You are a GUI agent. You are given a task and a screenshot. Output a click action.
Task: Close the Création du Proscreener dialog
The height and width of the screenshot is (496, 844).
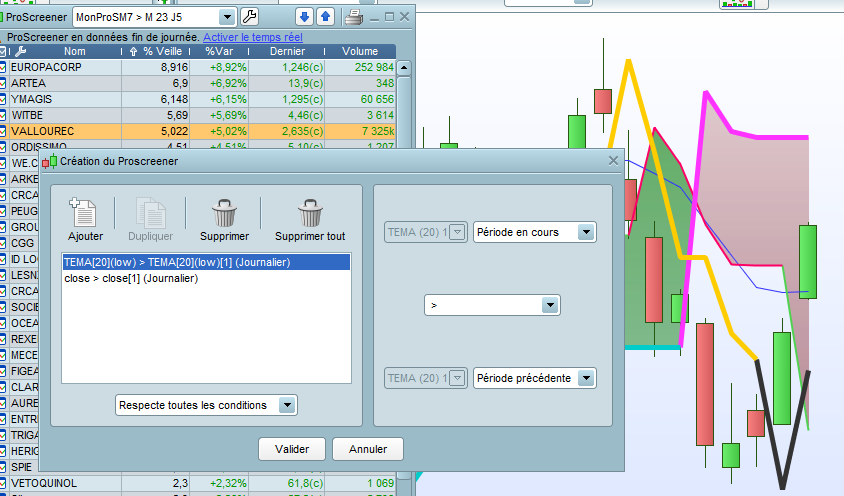[x=613, y=160]
